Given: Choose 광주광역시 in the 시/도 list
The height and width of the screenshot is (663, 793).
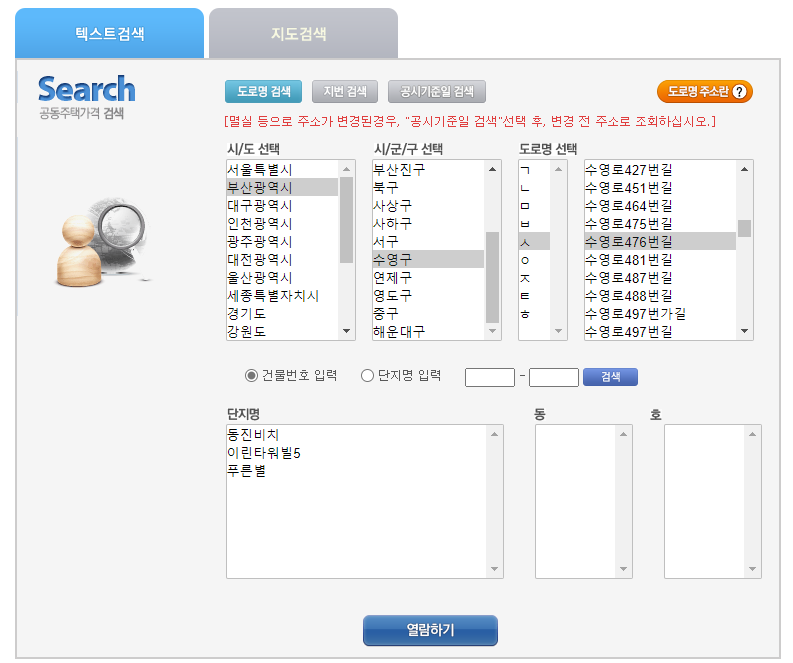Looking at the screenshot, I should click(x=282, y=241).
